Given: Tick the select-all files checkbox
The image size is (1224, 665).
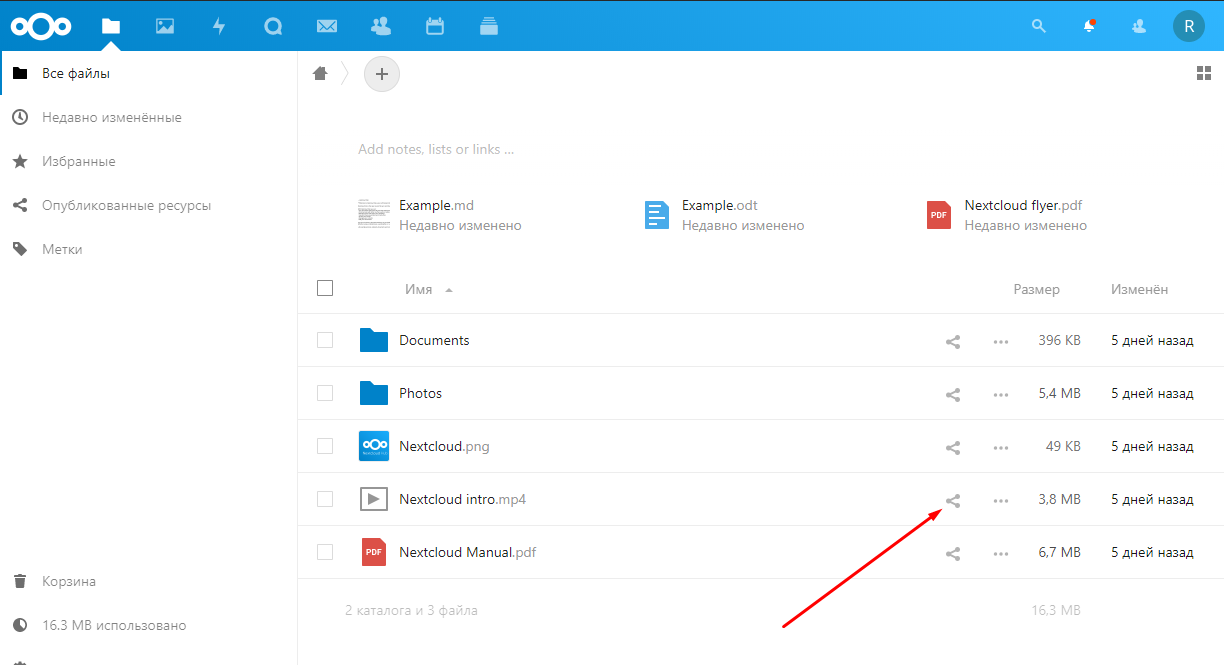Looking at the screenshot, I should click(x=324, y=288).
